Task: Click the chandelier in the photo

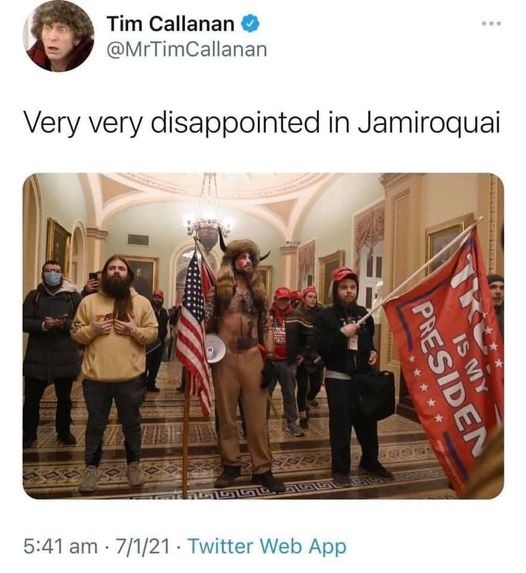Action: click(208, 219)
